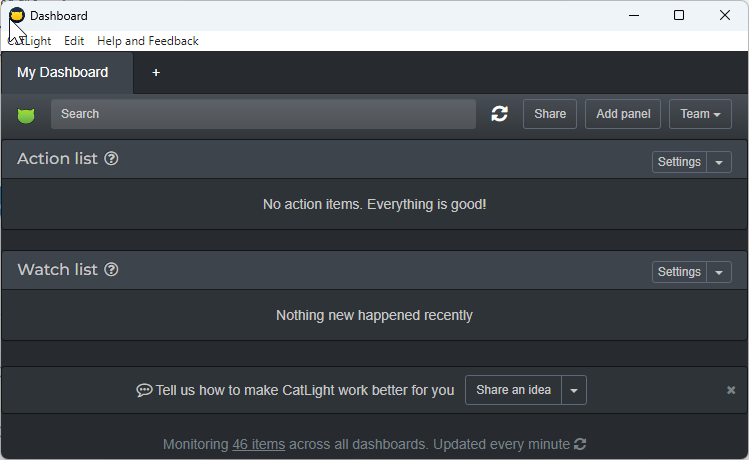The height and width of the screenshot is (460, 749).
Task: Click the Share button
Action: tap(550, 114)
